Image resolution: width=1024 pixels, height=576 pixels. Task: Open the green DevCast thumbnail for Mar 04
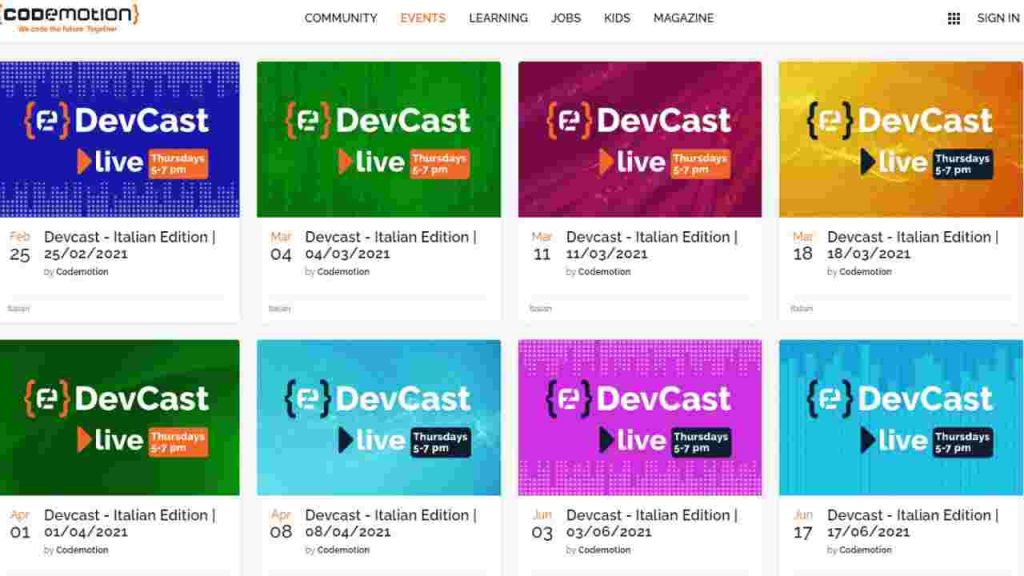(379, 139)
